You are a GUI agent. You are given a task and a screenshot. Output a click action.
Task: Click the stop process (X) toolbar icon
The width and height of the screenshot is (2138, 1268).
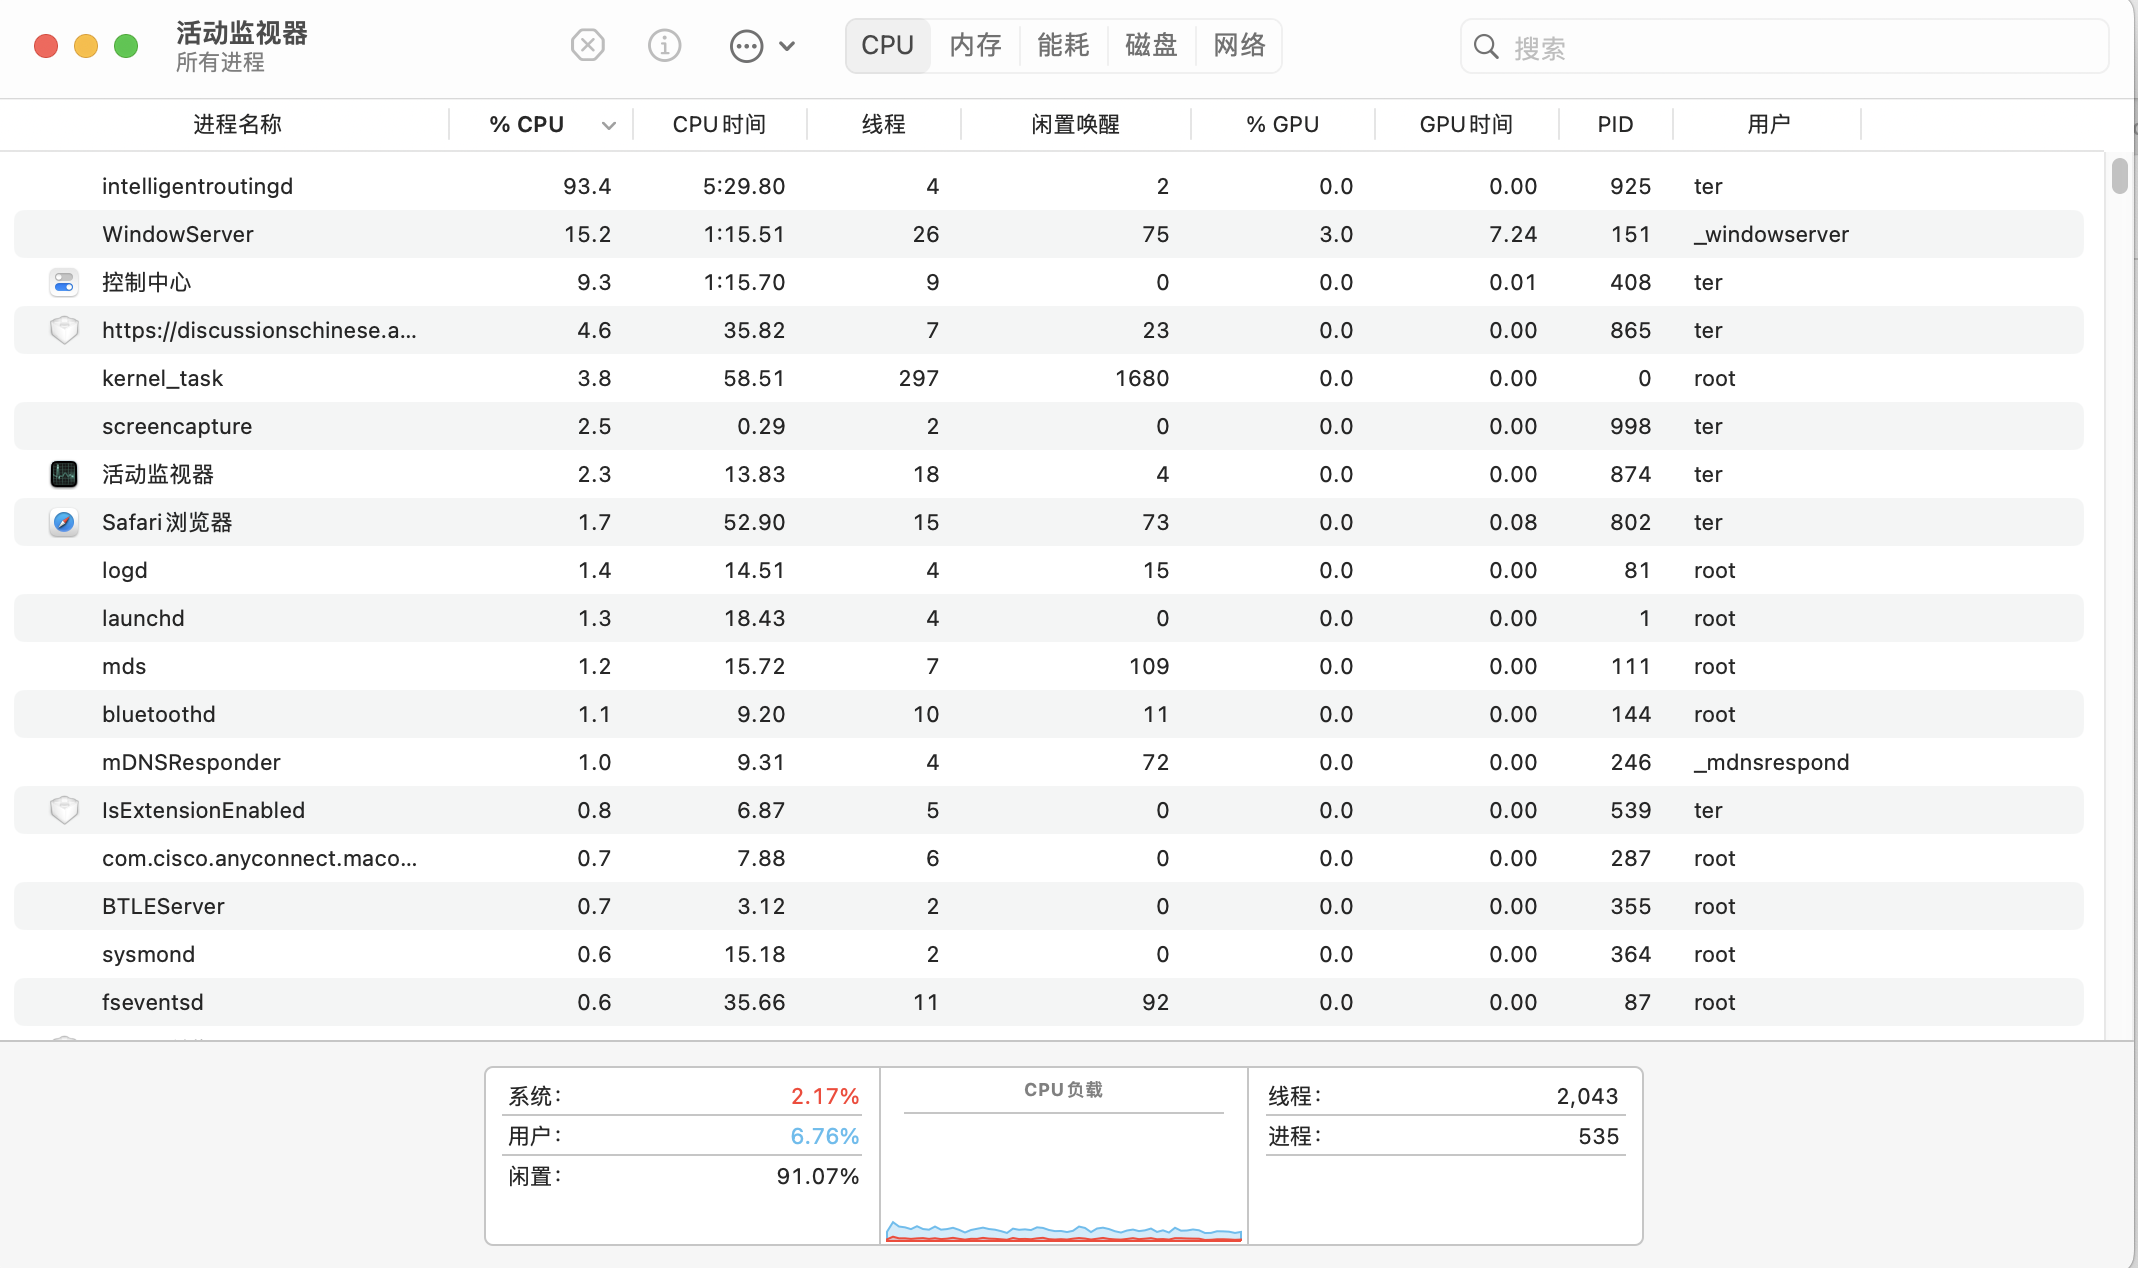587,46
